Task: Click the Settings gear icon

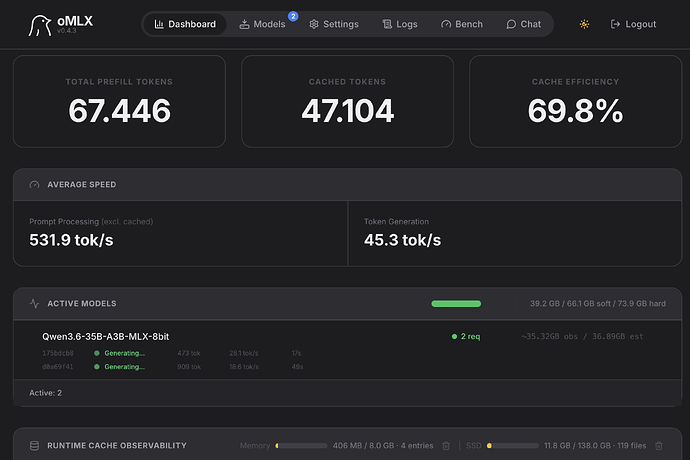Action: (314, 24)
